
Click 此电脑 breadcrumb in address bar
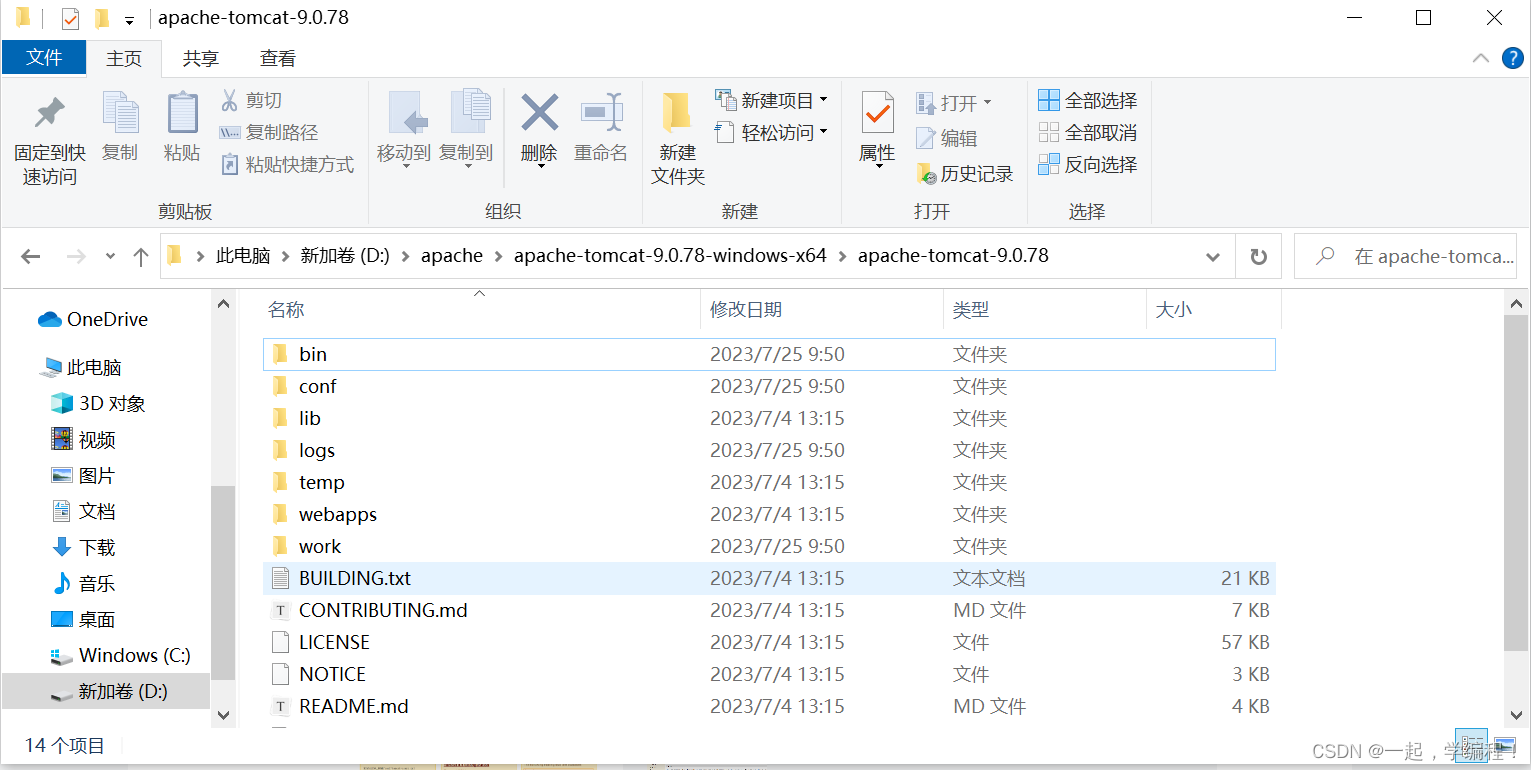coord(243,256)
